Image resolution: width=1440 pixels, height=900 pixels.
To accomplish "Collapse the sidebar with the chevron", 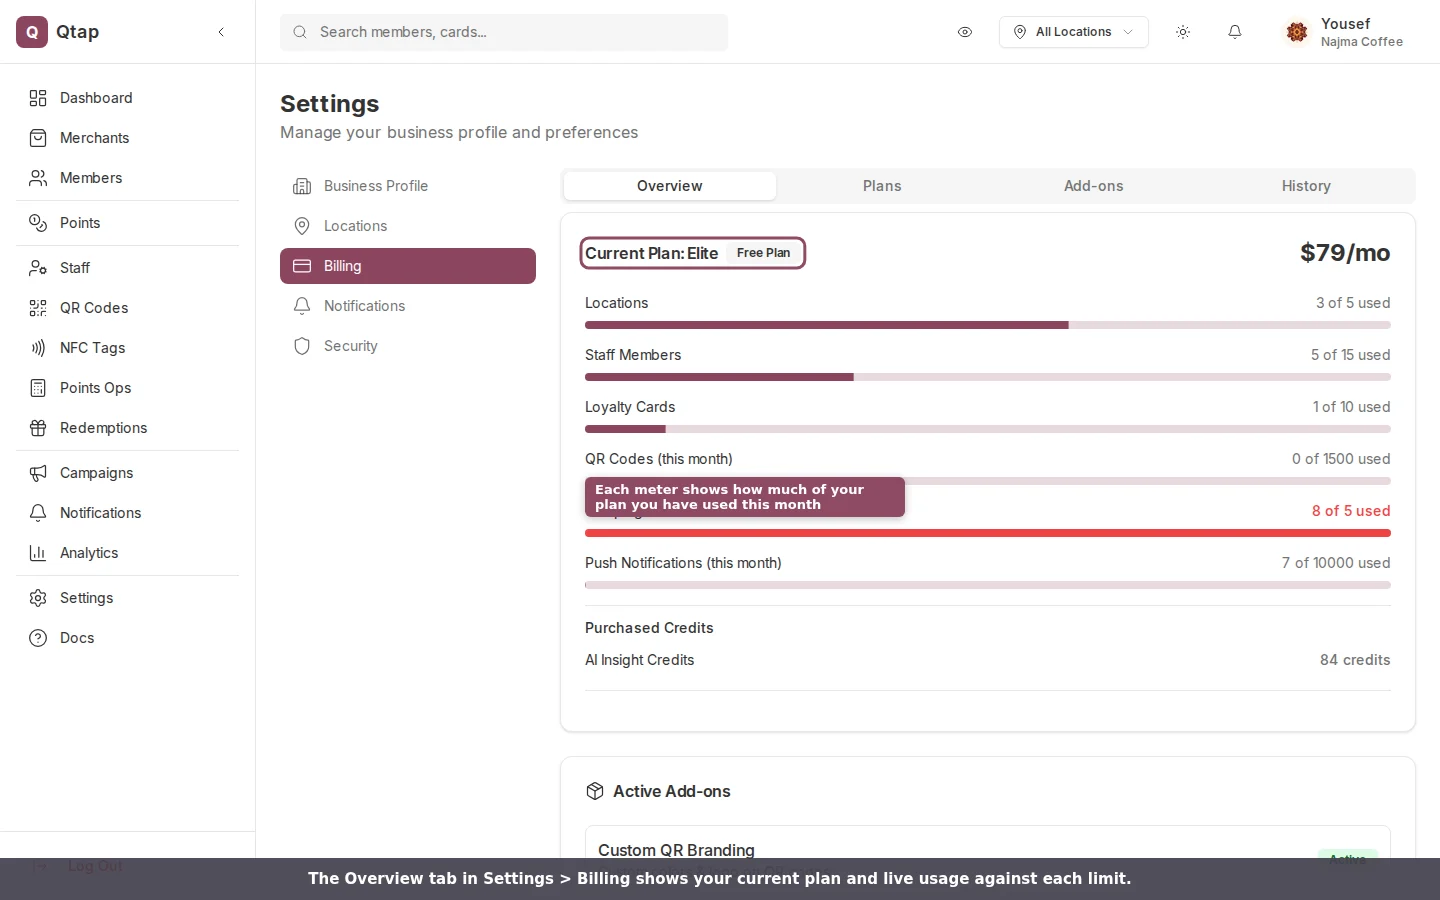I will pyautogui.click(x=221, y=32).
